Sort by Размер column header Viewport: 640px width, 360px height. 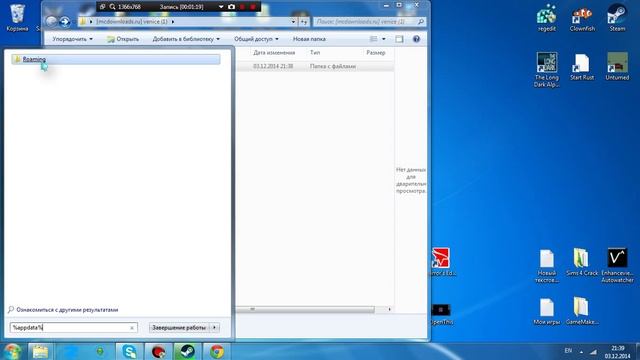coord(376,53)
